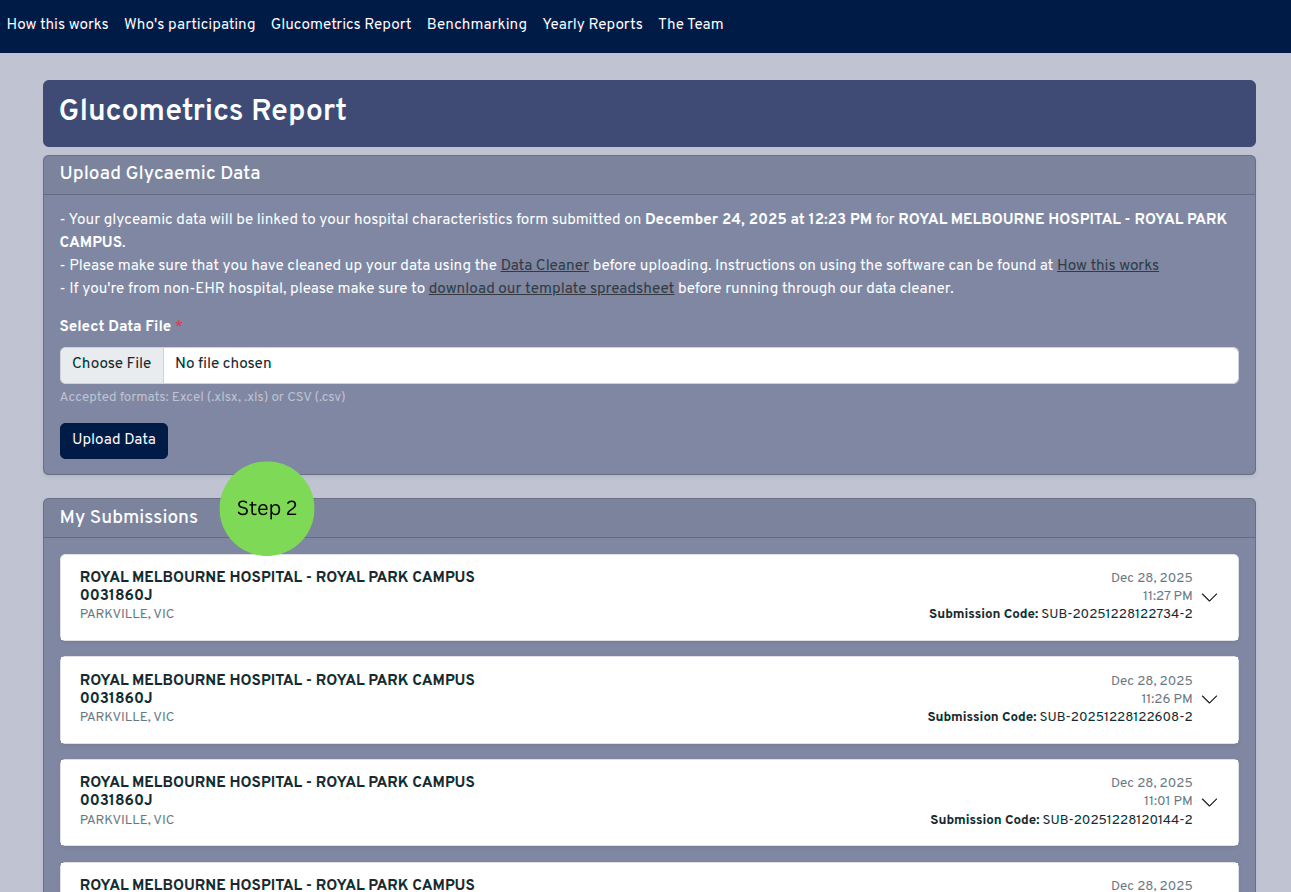Image resolution: width=1291 pixels, height=892 pixels.
Task: Expand chevron for the 11:01 PM submission
Action: click(1209, 802)
